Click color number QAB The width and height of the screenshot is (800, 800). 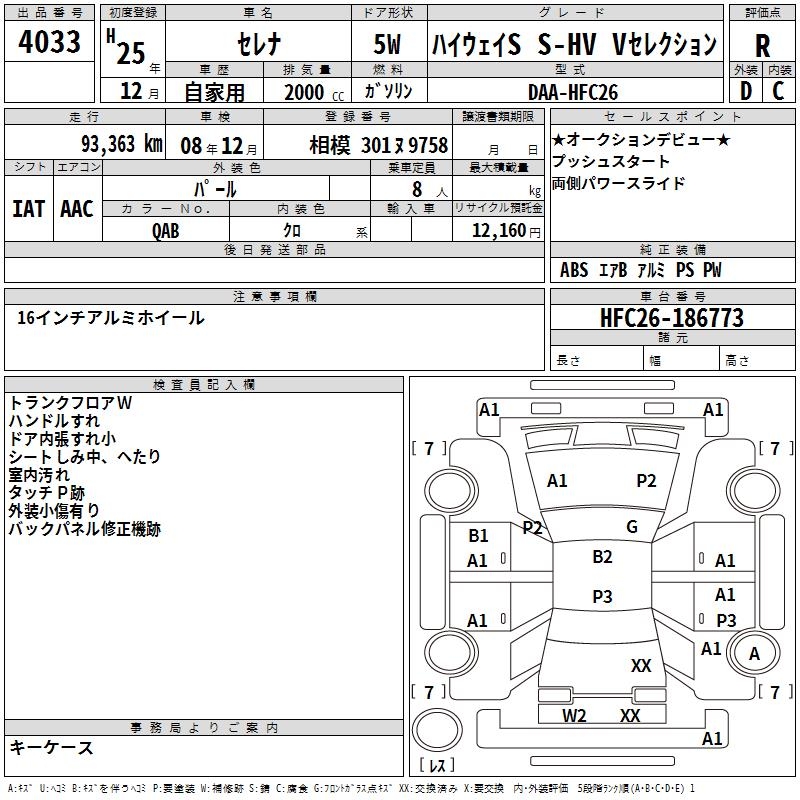(165, 231)
